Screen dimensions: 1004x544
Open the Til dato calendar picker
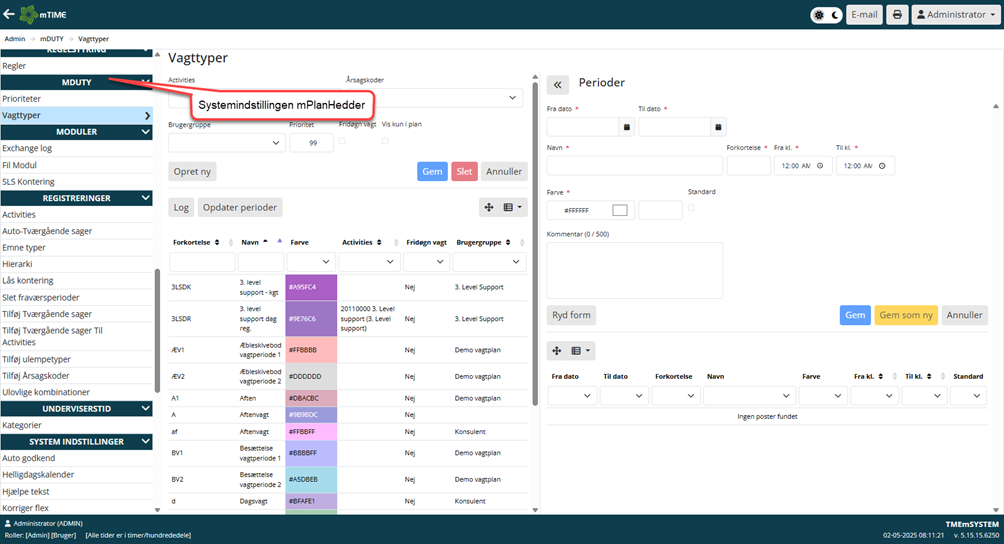click(718, 127)
